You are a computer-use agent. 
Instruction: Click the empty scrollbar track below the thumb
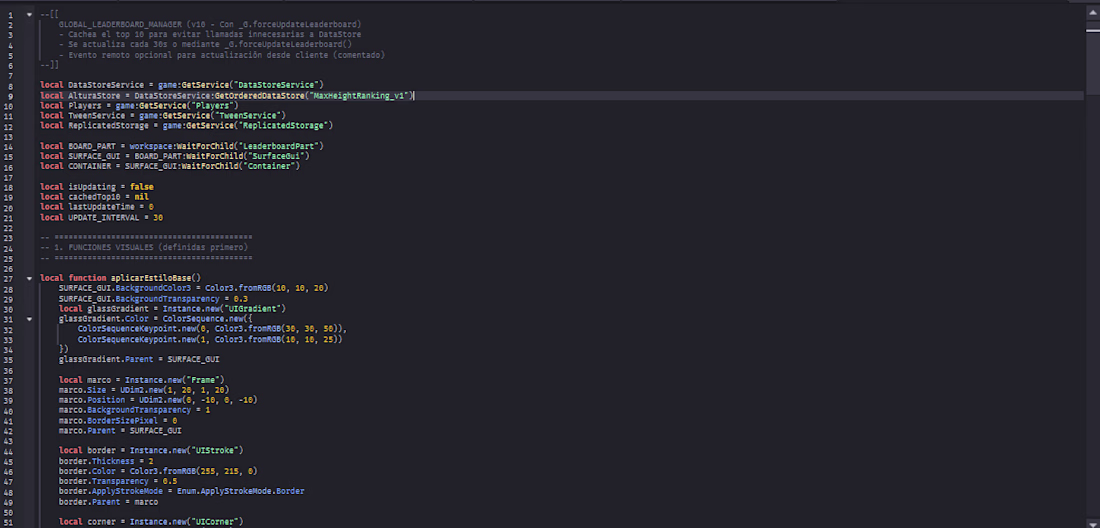click(x=1093, y=300)
